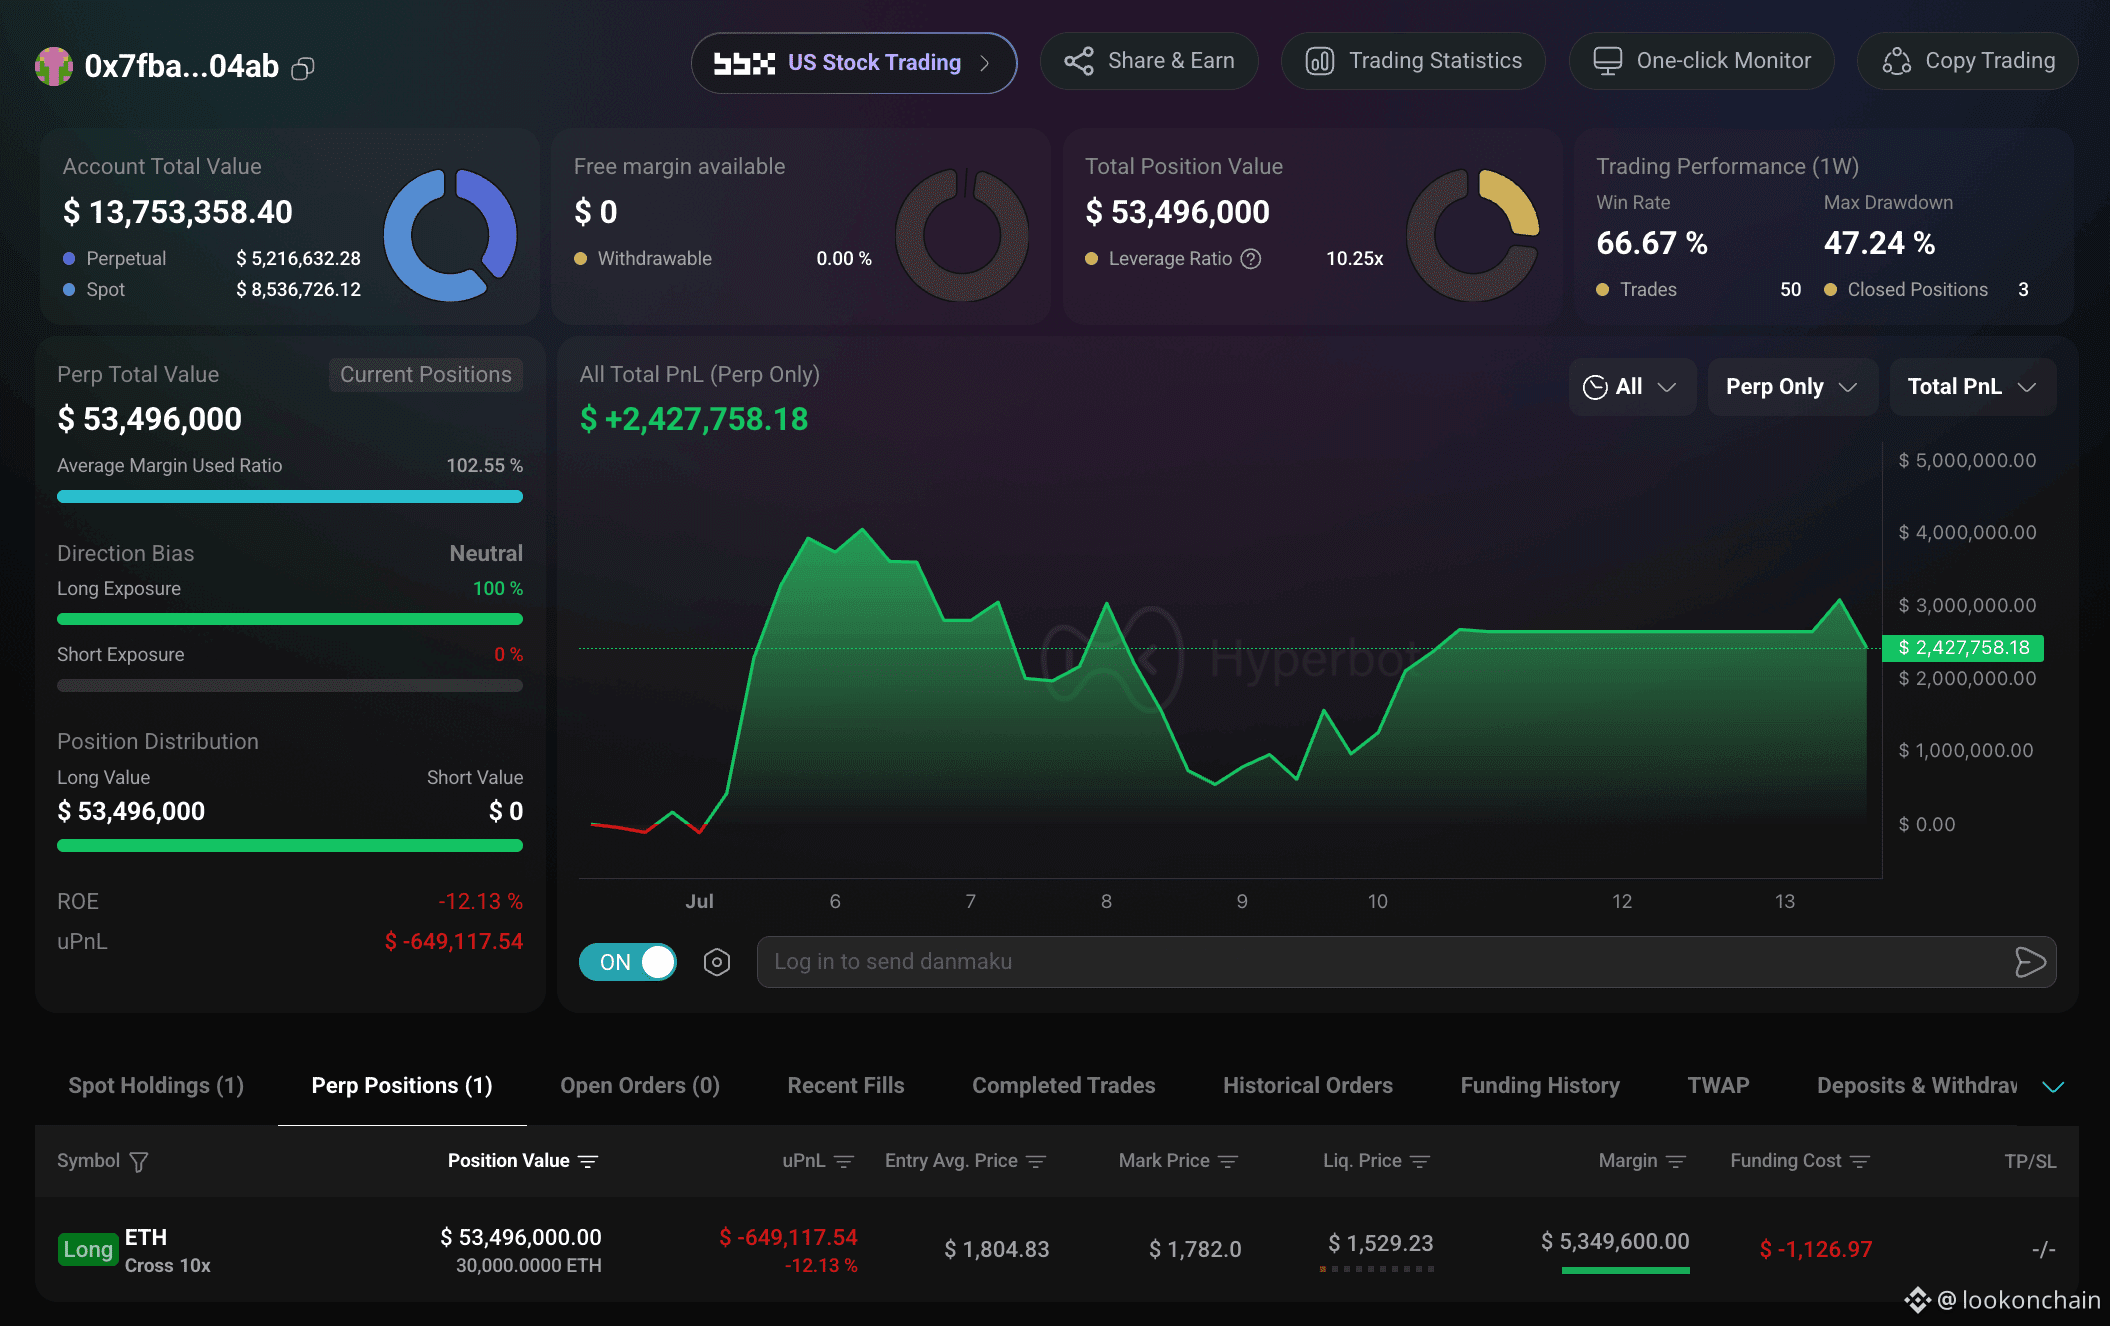
Task: Open Share & Earn
Action: click(1149, 61)
